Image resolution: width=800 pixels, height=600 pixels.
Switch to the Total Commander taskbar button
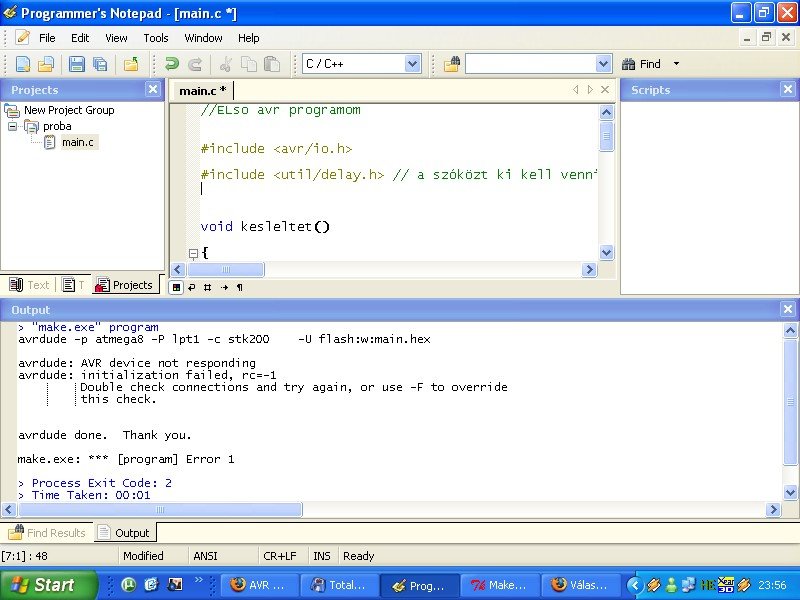[x=339, y=585]
